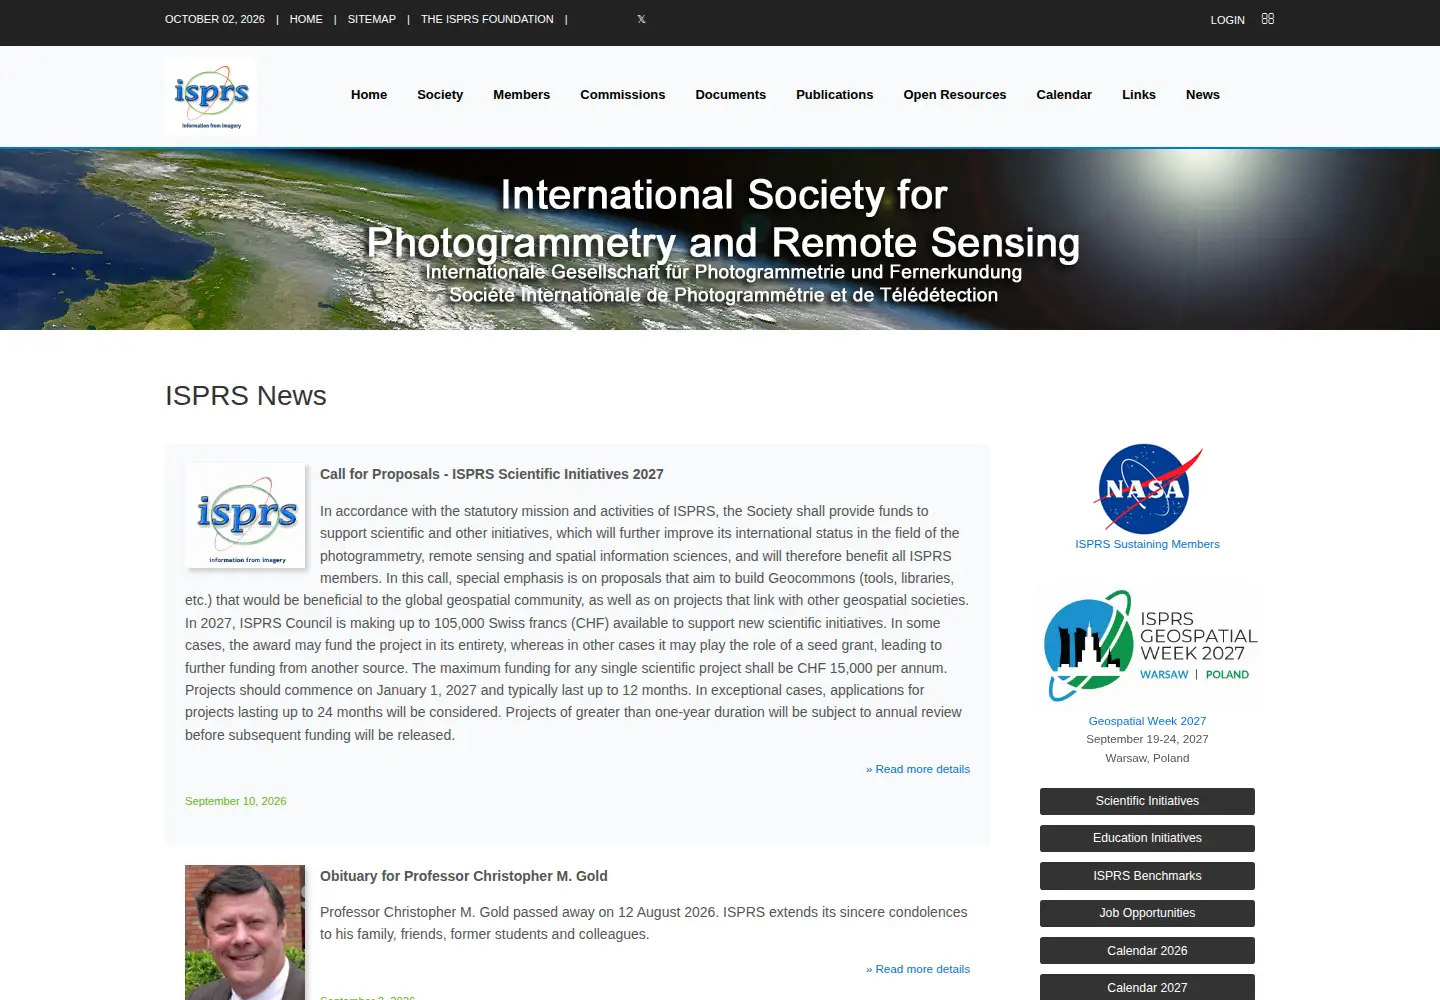1440x1000 pixels.
Task: Open the Open Resources menu
Action: coord(955,95)
